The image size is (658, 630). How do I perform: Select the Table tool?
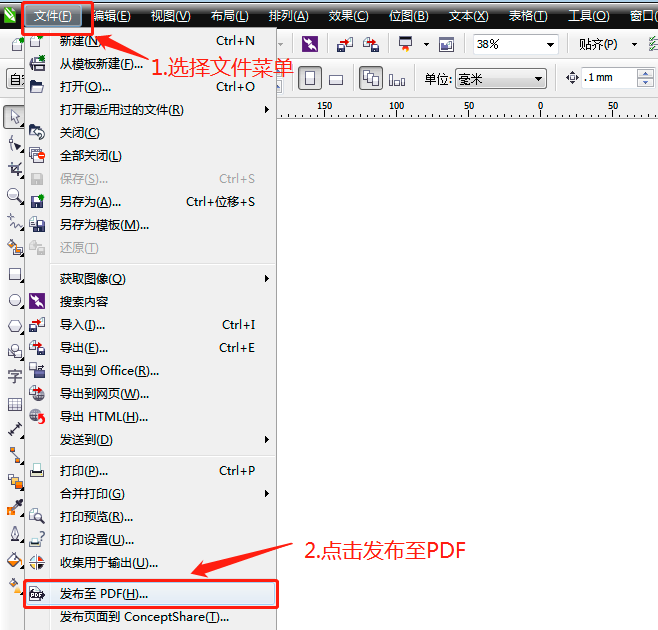[15, 404]
